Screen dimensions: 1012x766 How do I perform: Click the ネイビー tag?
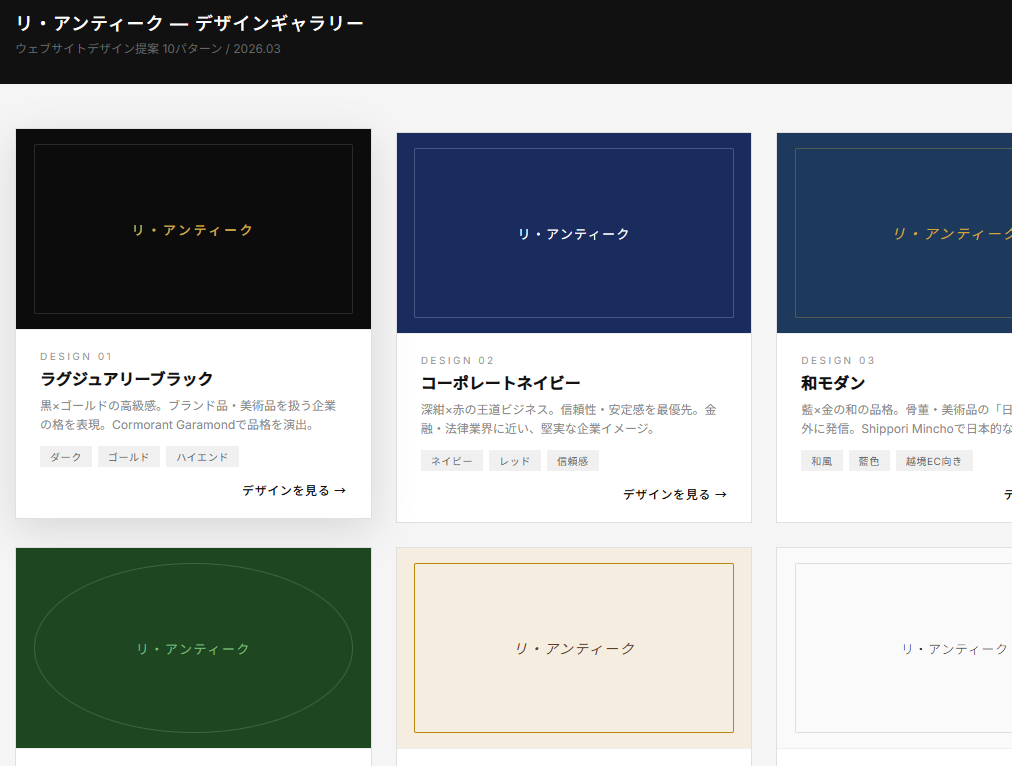[x=452, y=461]
